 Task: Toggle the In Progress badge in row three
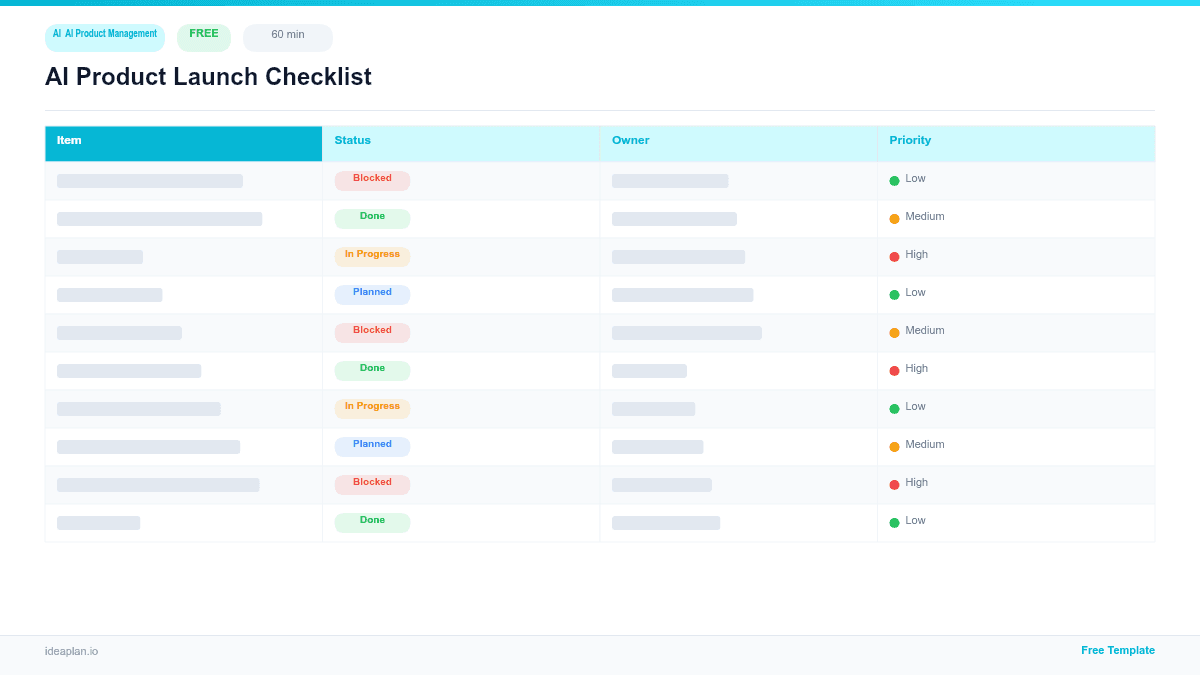pyautogui.click(x=372, y=255)
